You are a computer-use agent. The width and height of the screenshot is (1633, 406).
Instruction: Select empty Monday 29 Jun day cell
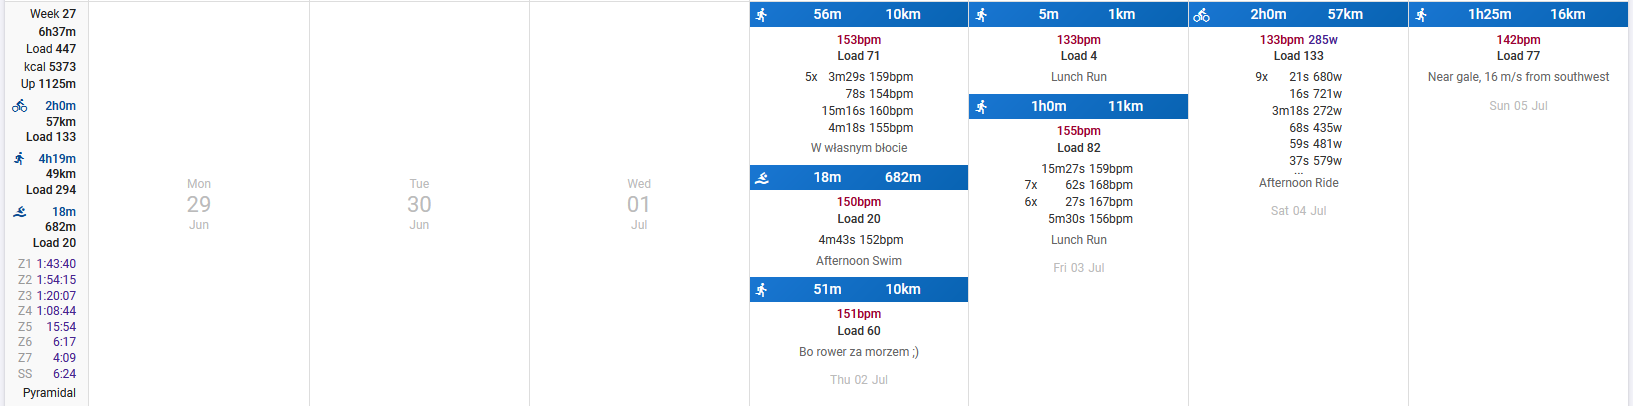point(199,204)
